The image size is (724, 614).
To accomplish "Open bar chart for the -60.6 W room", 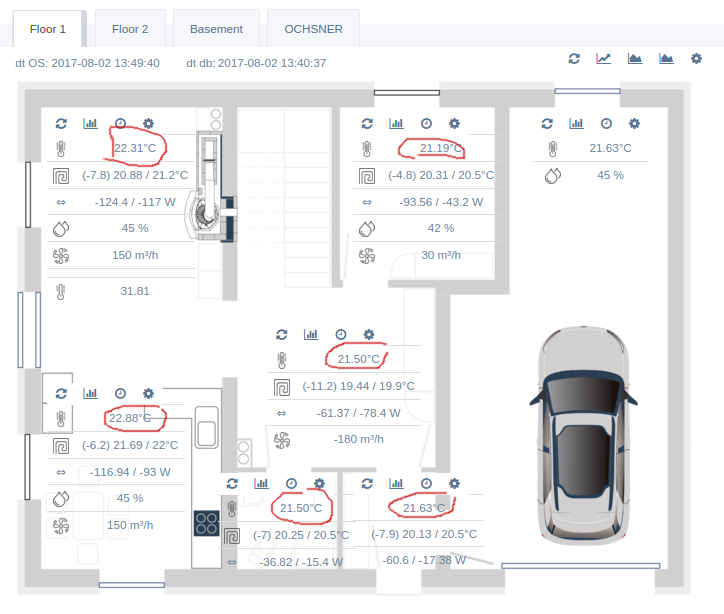I will tap(396, 484).
